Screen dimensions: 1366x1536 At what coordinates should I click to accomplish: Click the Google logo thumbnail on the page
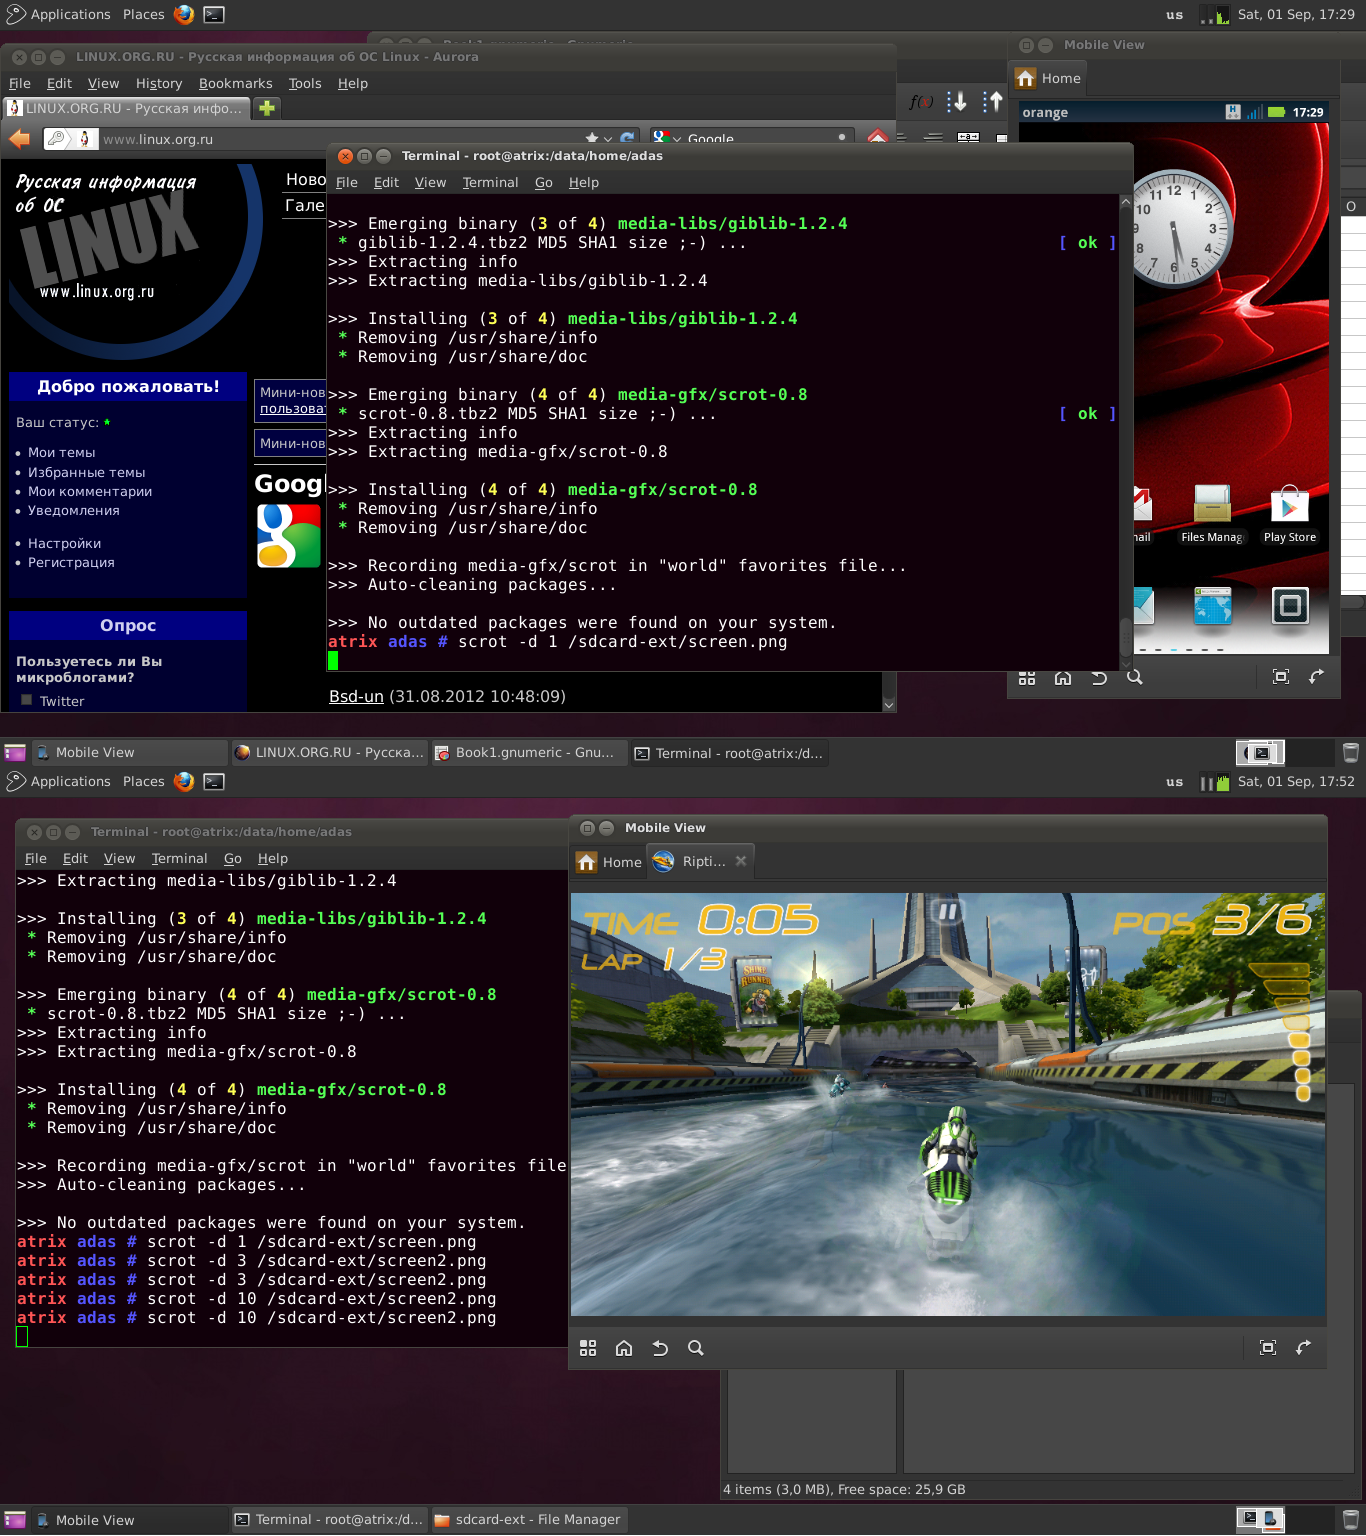pyautogui.click(x=289, y=536)
